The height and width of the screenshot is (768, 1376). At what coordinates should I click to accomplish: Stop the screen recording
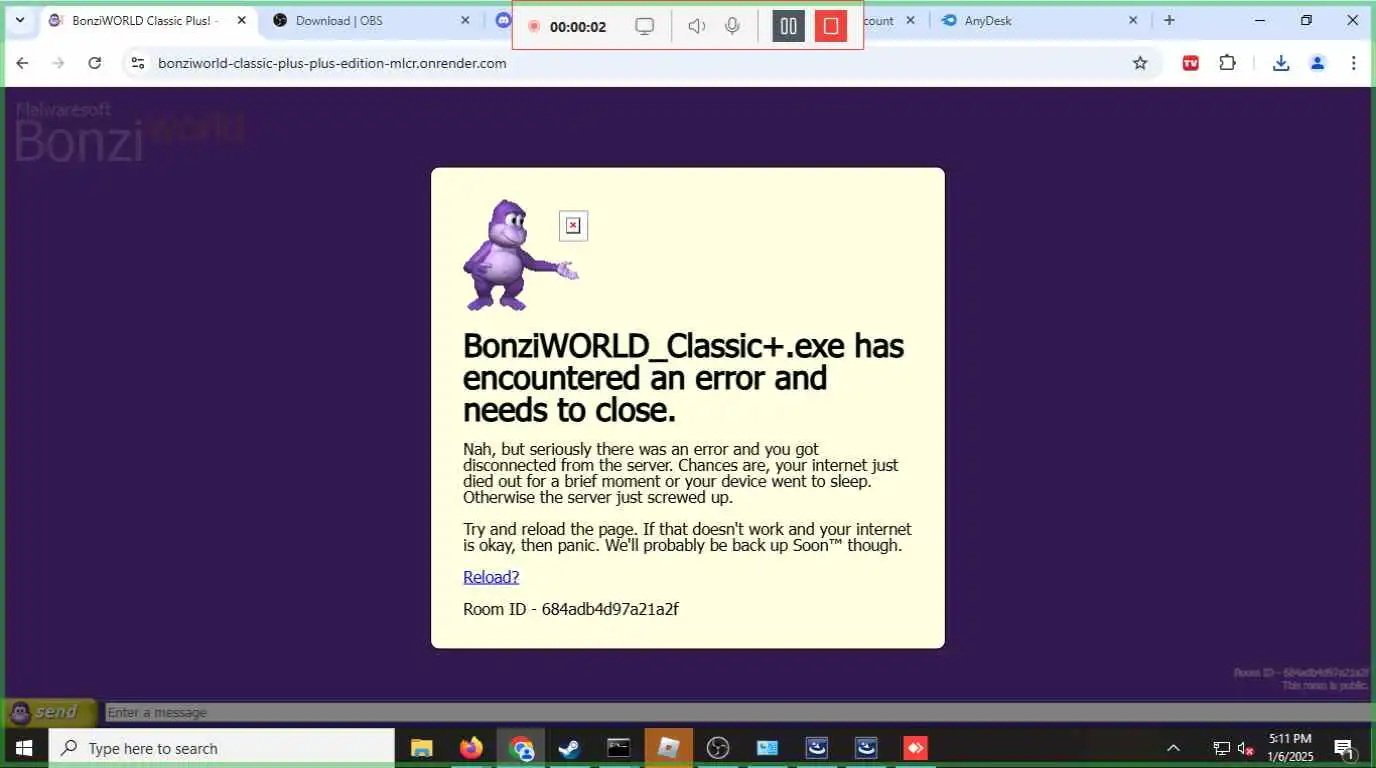830,26
